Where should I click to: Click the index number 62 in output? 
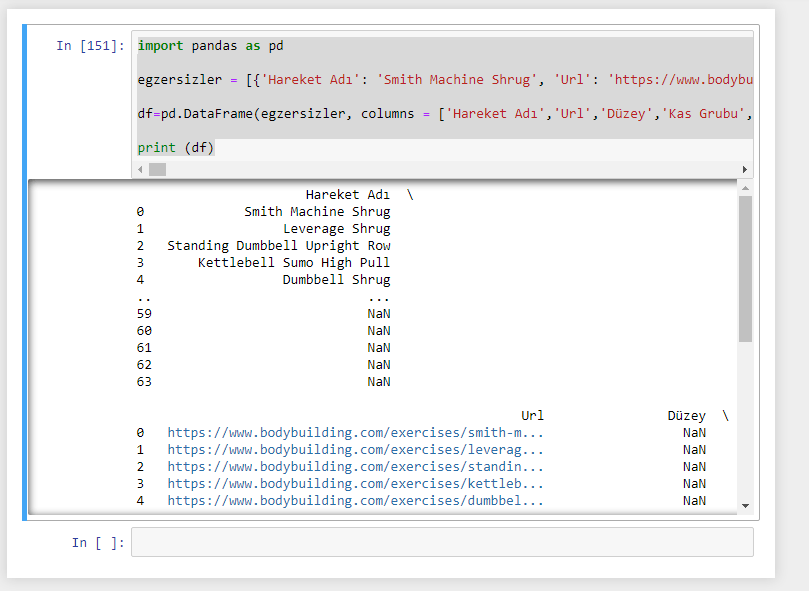(x=144, y=365)
